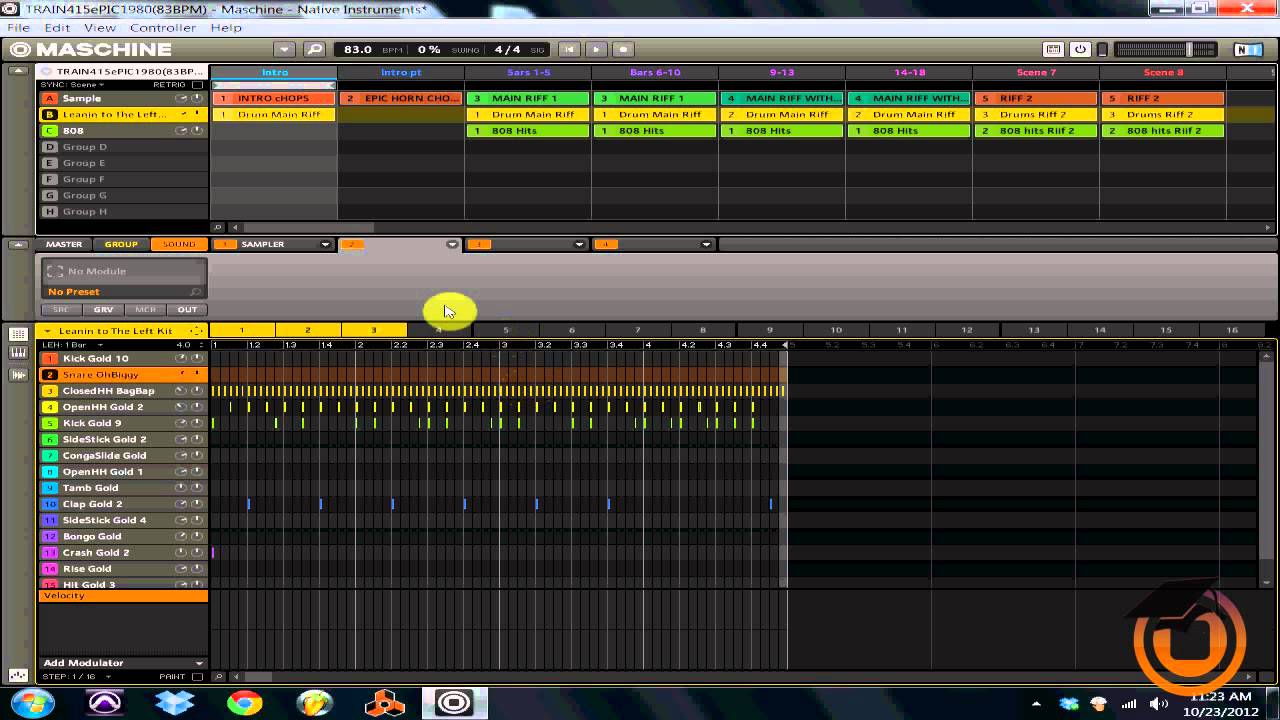Click the record transport button
This screenshot has height=720, width=1280.
coord(623,49)
